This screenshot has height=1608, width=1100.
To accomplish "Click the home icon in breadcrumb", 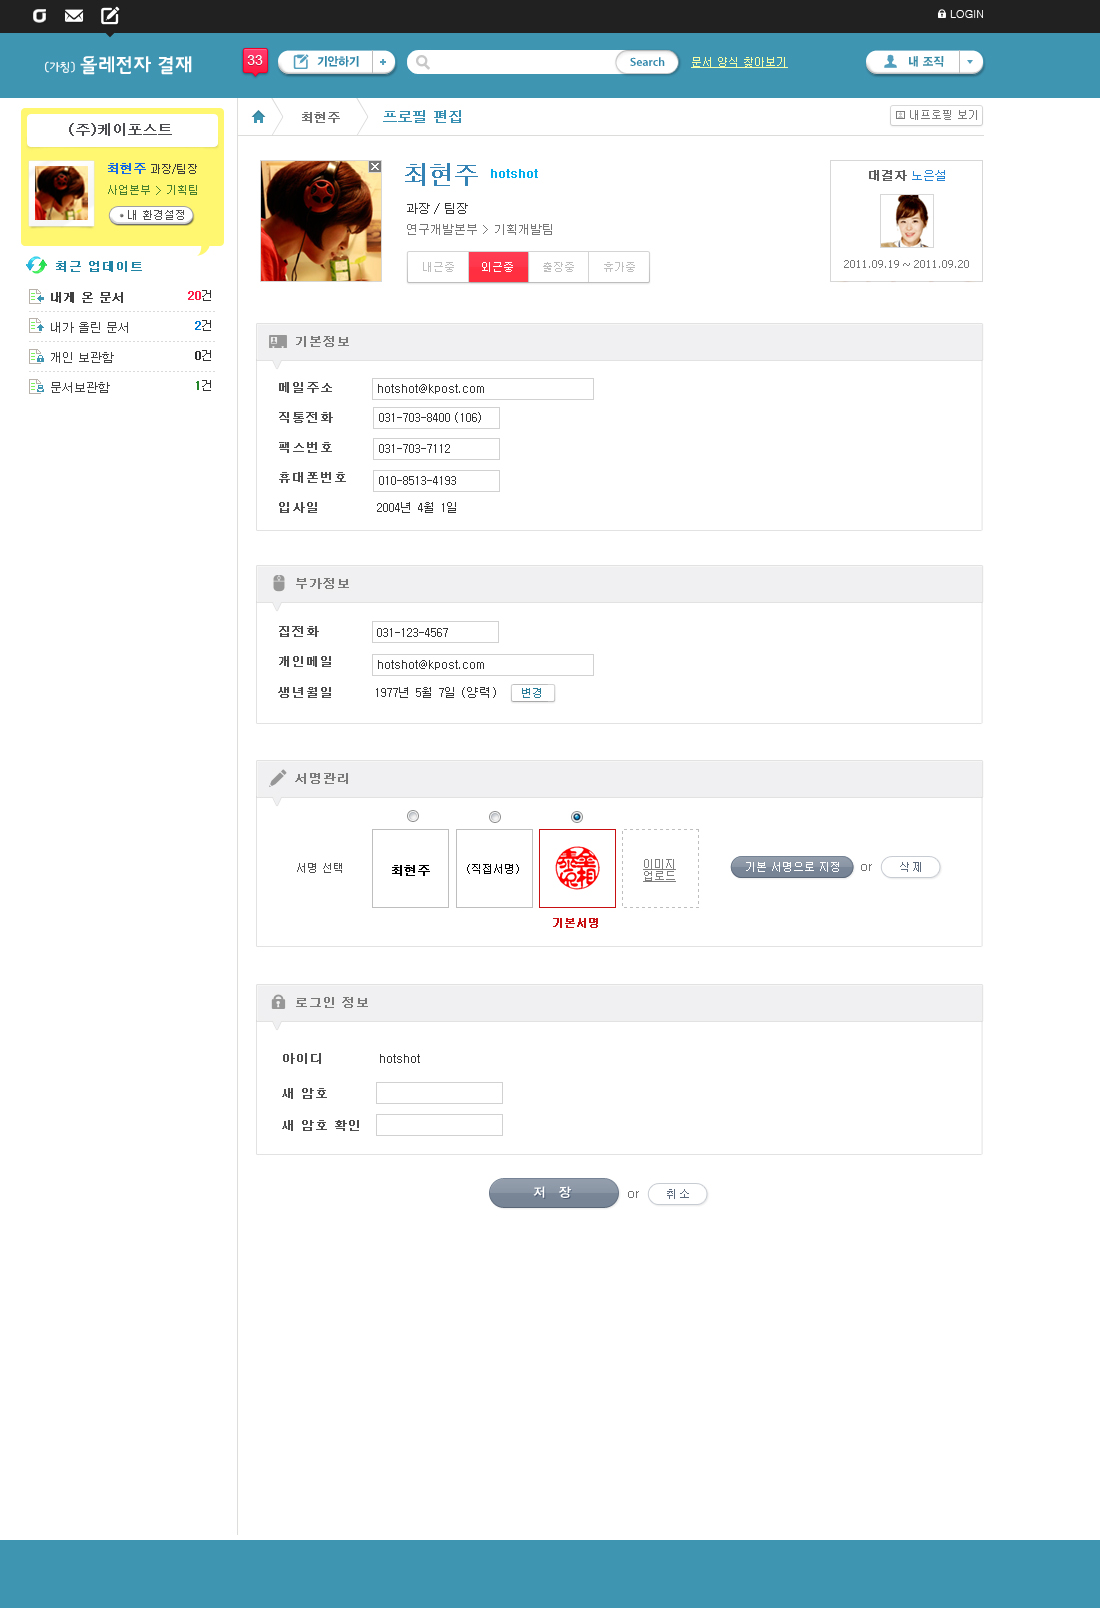I will (x=258, y=117).
